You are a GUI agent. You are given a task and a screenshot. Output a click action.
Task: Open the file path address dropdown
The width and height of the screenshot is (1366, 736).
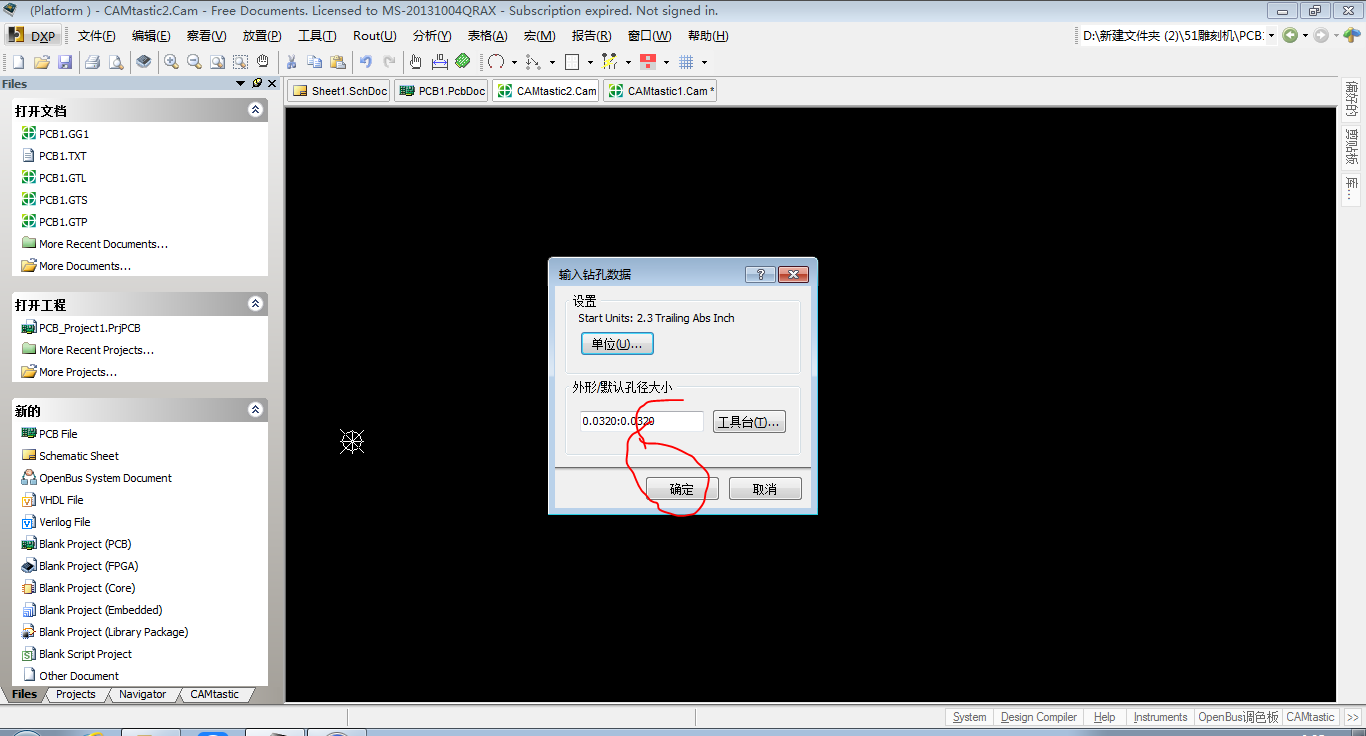pyautogui.click(x=1271, y=36)
